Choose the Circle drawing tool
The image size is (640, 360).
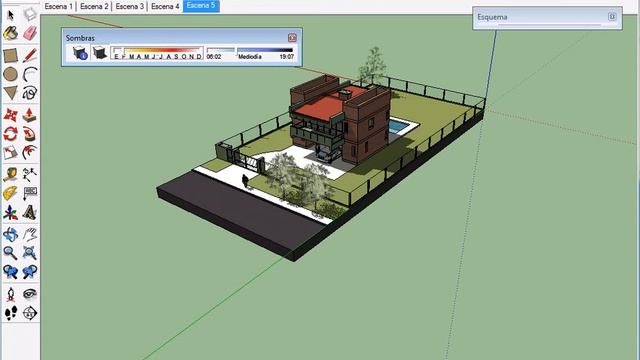click(x=11, y=74)
